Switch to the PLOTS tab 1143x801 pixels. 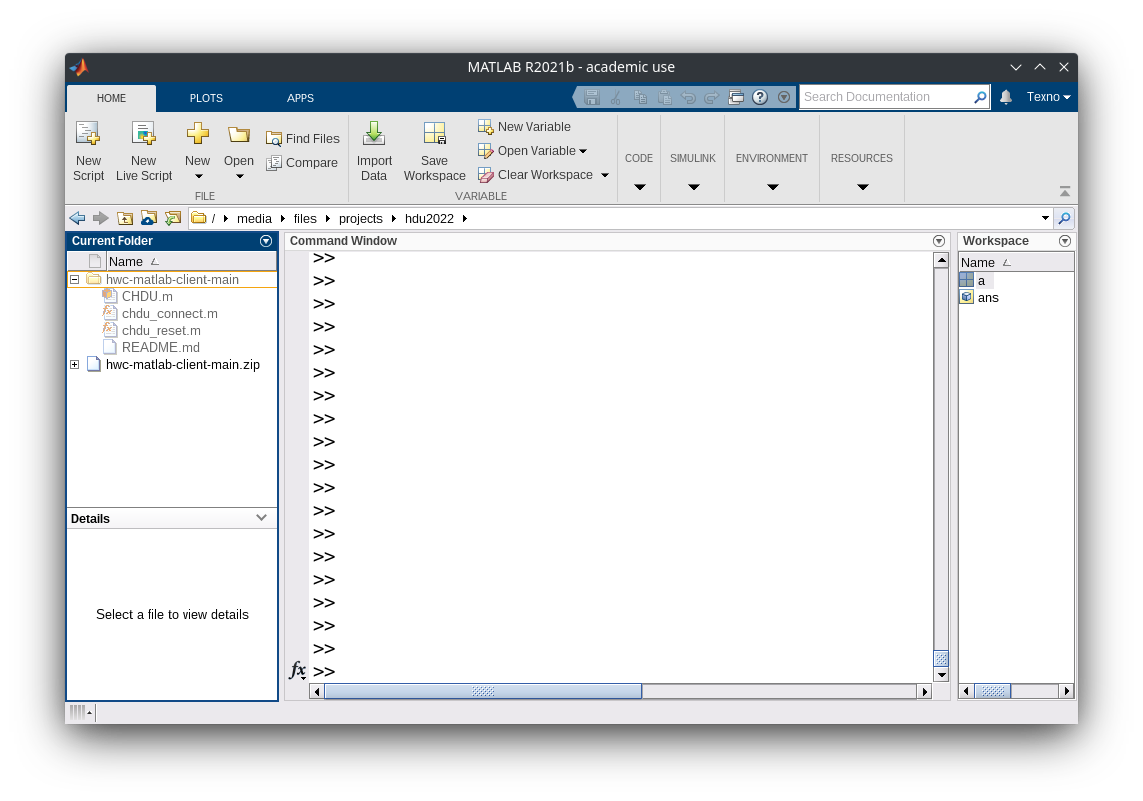[x=206, y=98]
